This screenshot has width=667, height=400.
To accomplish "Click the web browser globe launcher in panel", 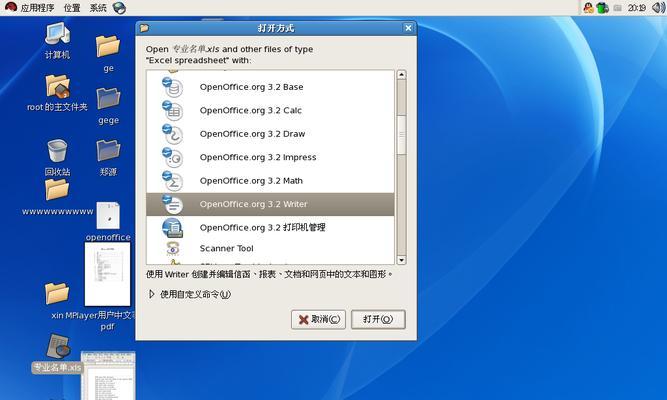I will click(x=120, y=8).
